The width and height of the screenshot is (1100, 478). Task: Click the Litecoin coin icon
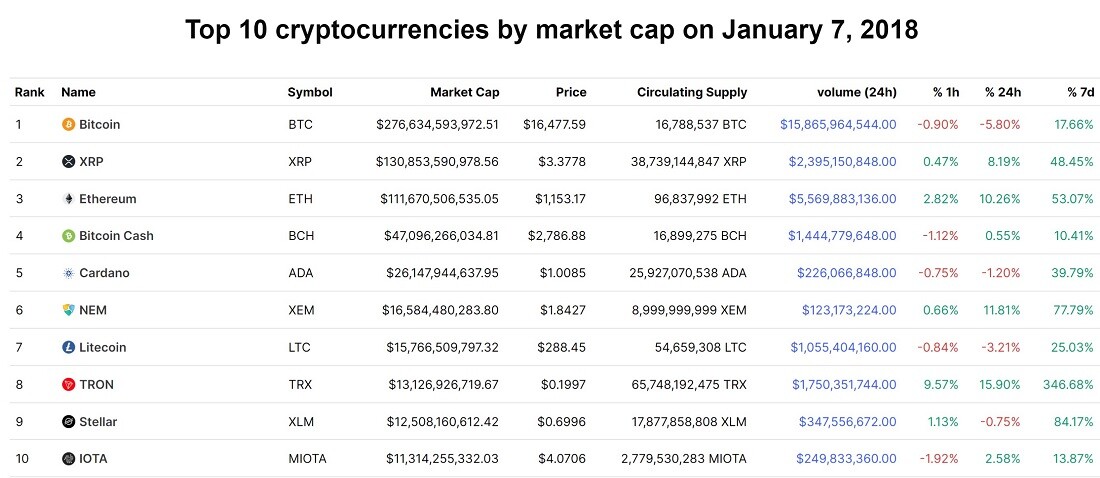(68, 347)
